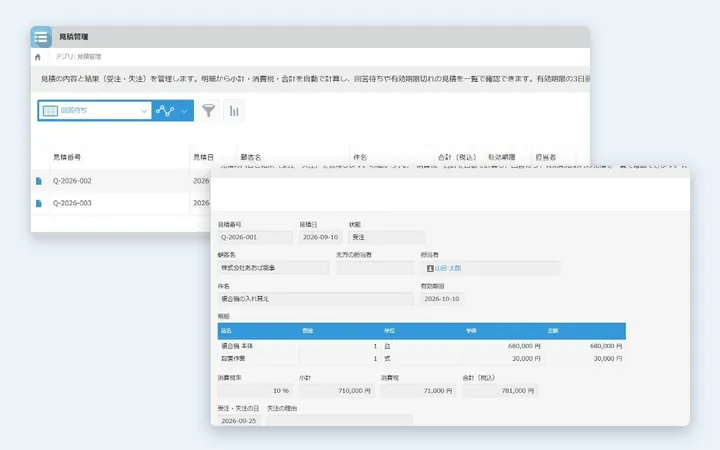Open the filter funnel icon

[208, 111]
